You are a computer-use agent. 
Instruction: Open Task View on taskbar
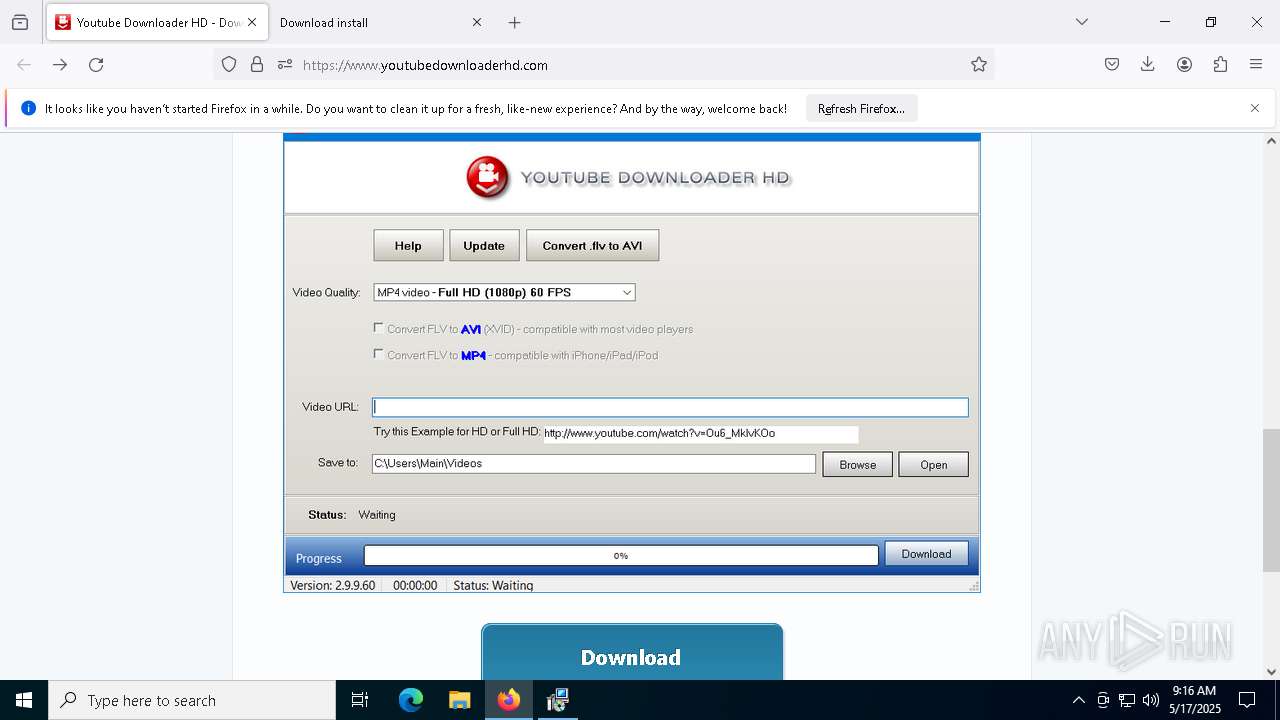pos(360,700)
